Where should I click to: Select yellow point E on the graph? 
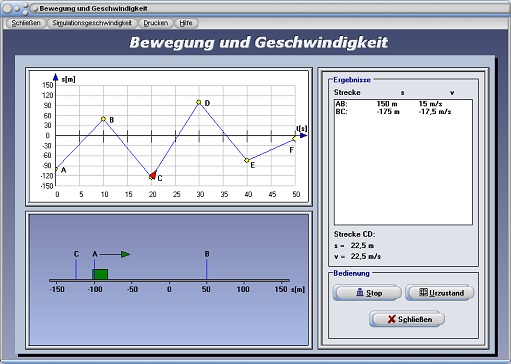(x=247, y=160)
